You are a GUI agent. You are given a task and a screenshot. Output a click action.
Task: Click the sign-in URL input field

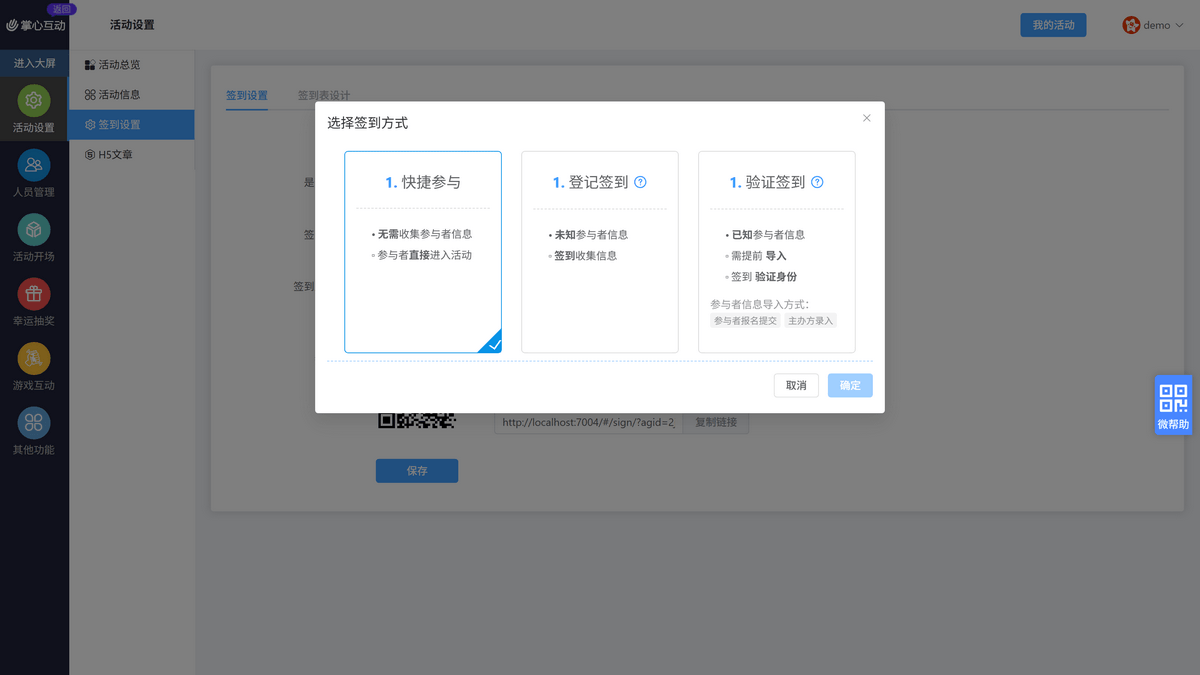[x=588, y=422]
